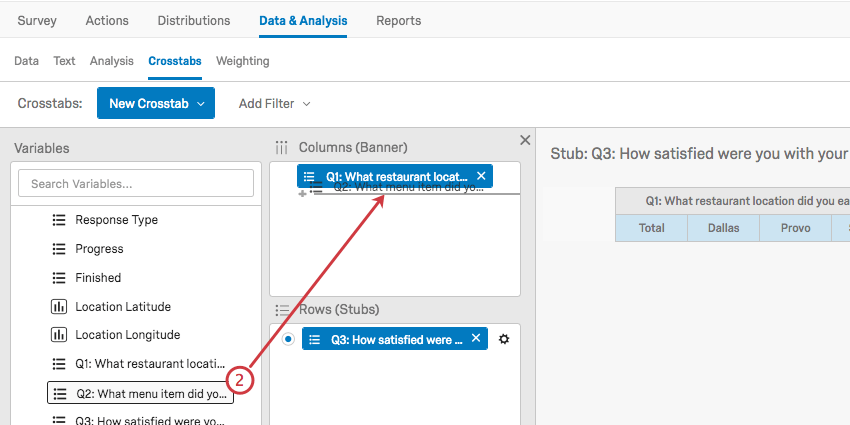Close the variables panel with the X
The width and height of the screenshot is (850, 425).
(x=525, y=140)
